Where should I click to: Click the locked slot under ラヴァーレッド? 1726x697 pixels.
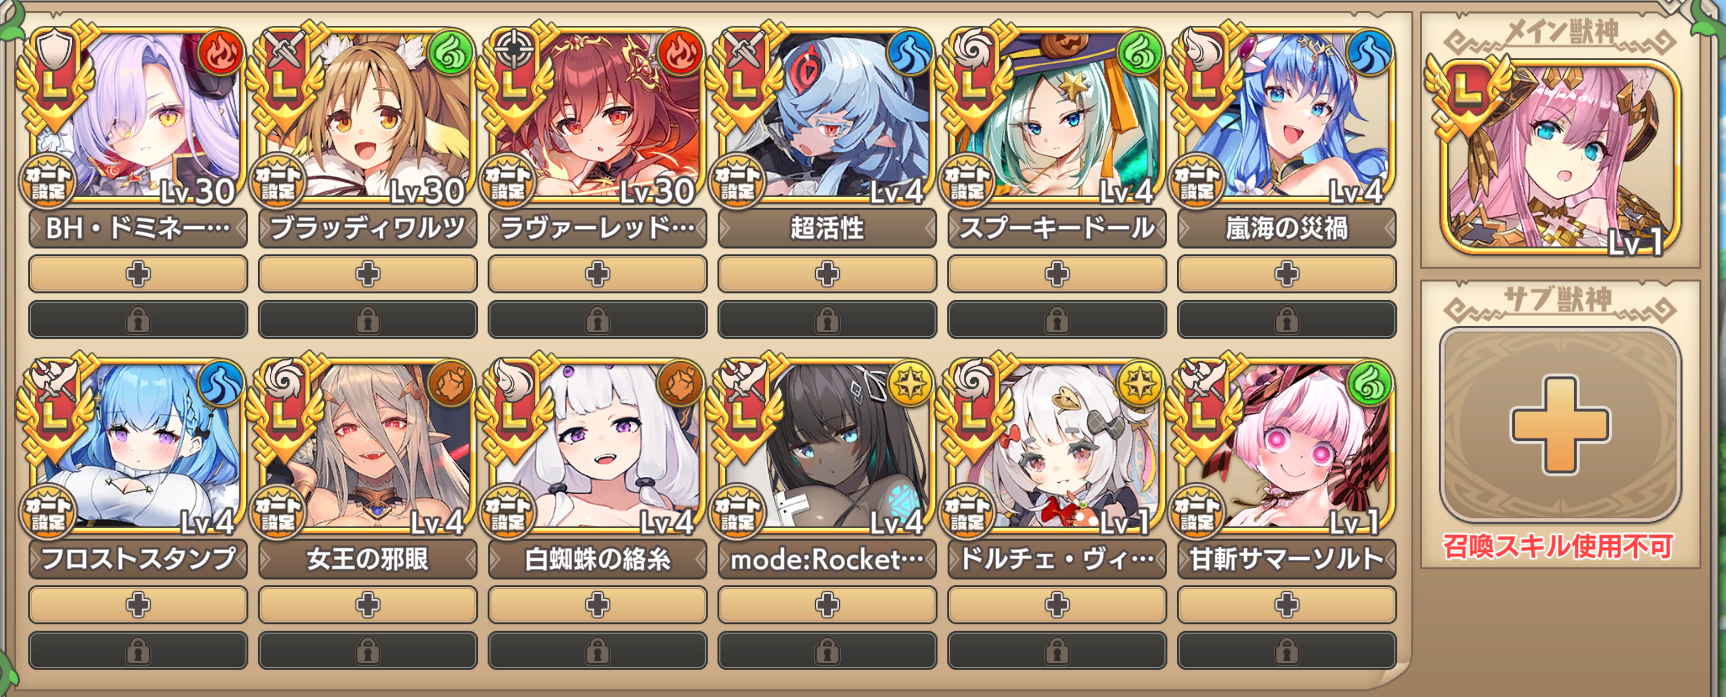tap(597, 320)
